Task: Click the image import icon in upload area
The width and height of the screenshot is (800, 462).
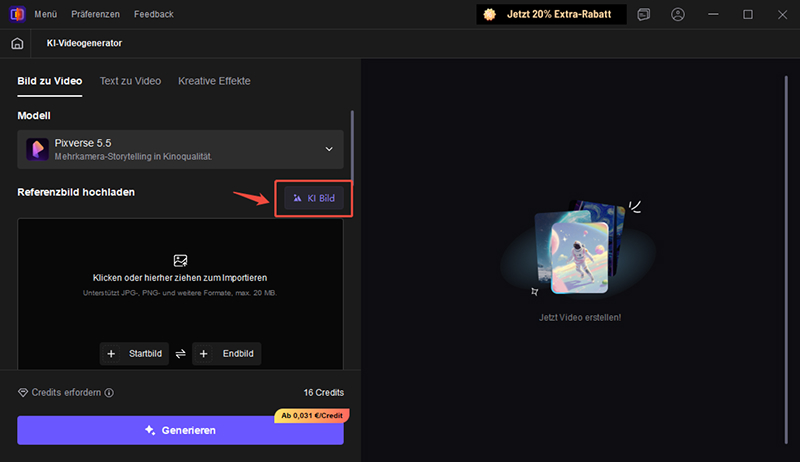Action: pos(180,260)
